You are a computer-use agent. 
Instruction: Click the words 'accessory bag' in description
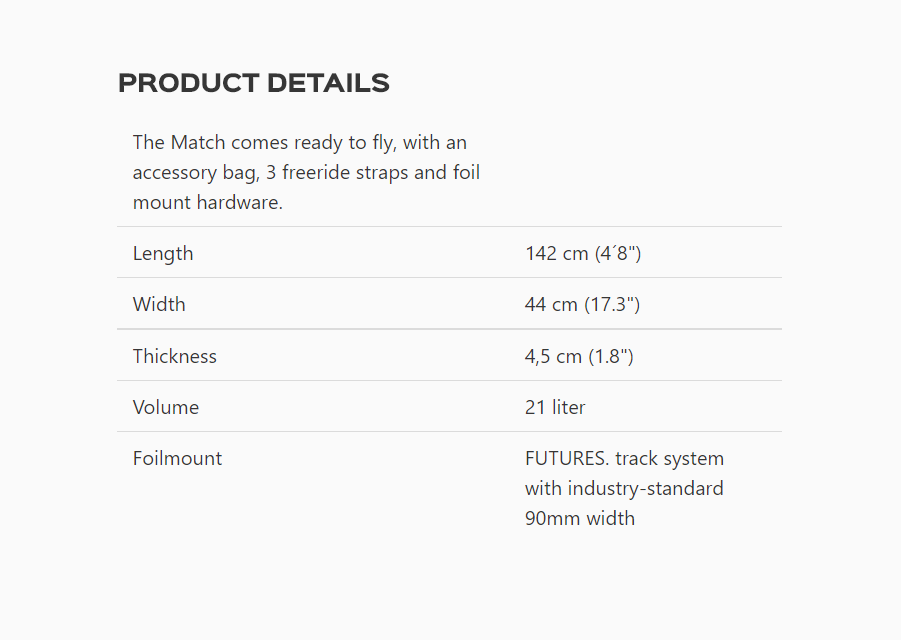coord(194,172)
